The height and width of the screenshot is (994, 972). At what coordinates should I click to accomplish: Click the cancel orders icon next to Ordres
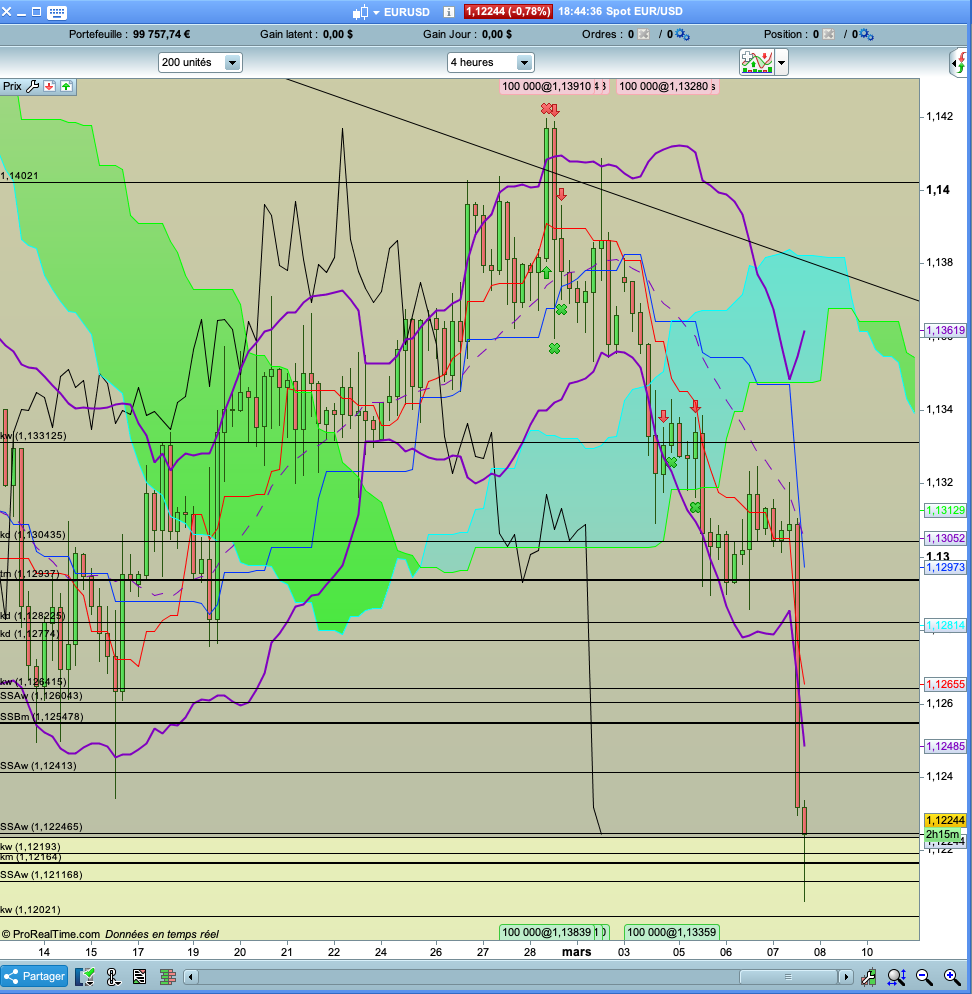[643, 34]
